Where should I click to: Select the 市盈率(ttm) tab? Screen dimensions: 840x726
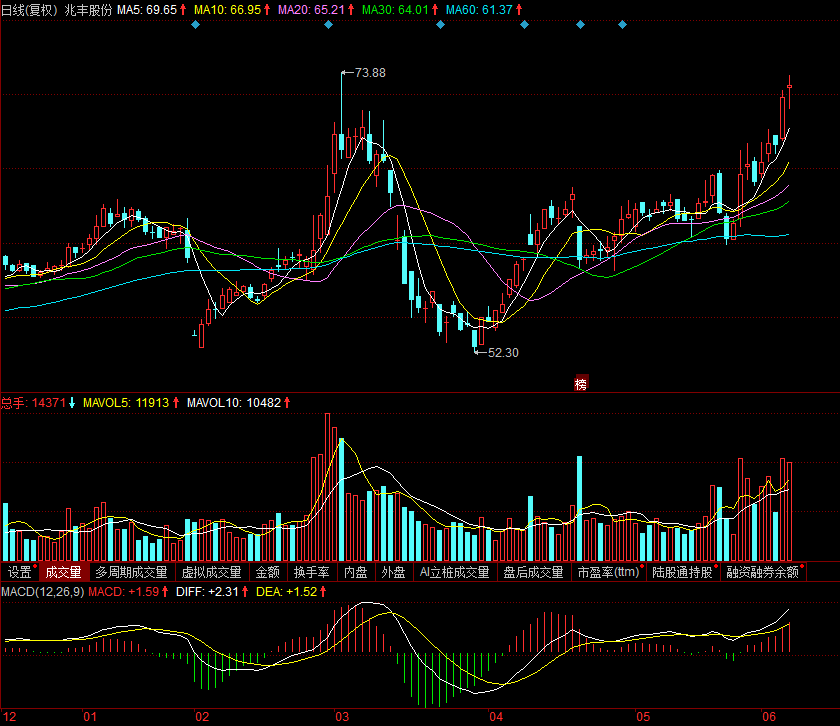[609, 572]
